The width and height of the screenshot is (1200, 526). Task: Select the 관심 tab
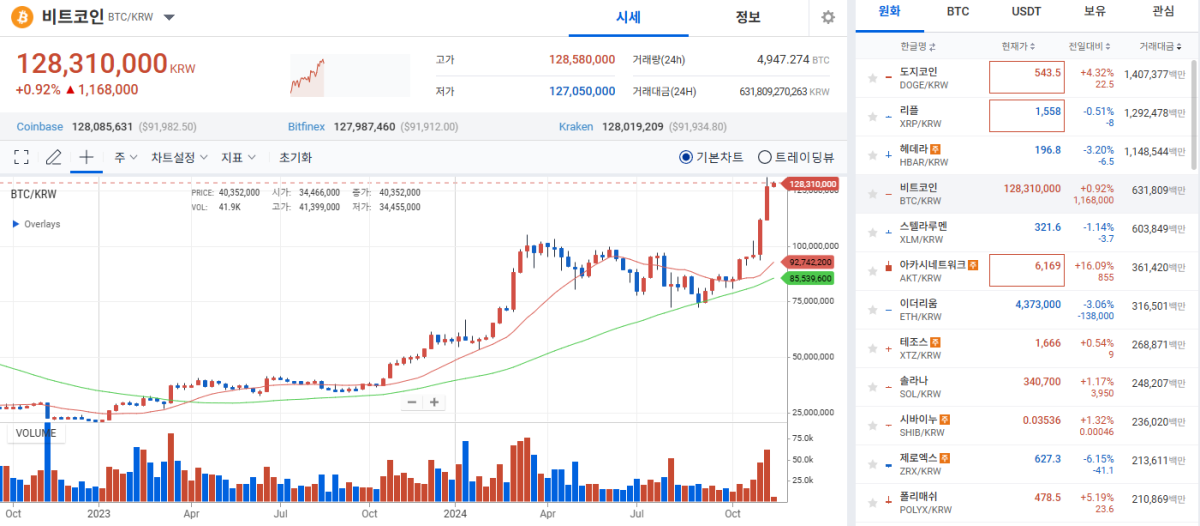1164,11
